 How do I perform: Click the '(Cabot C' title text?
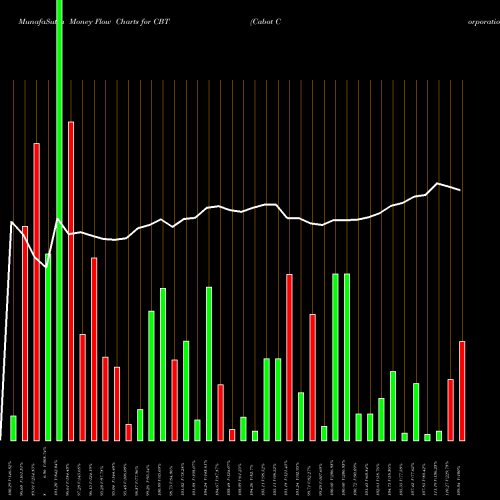coord(266,22)
